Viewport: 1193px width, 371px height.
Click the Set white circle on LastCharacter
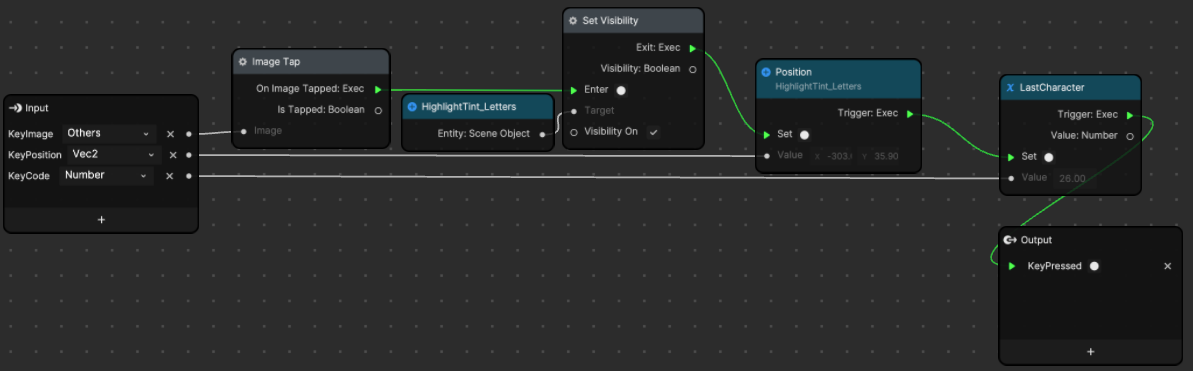[x=1048, y=157]
